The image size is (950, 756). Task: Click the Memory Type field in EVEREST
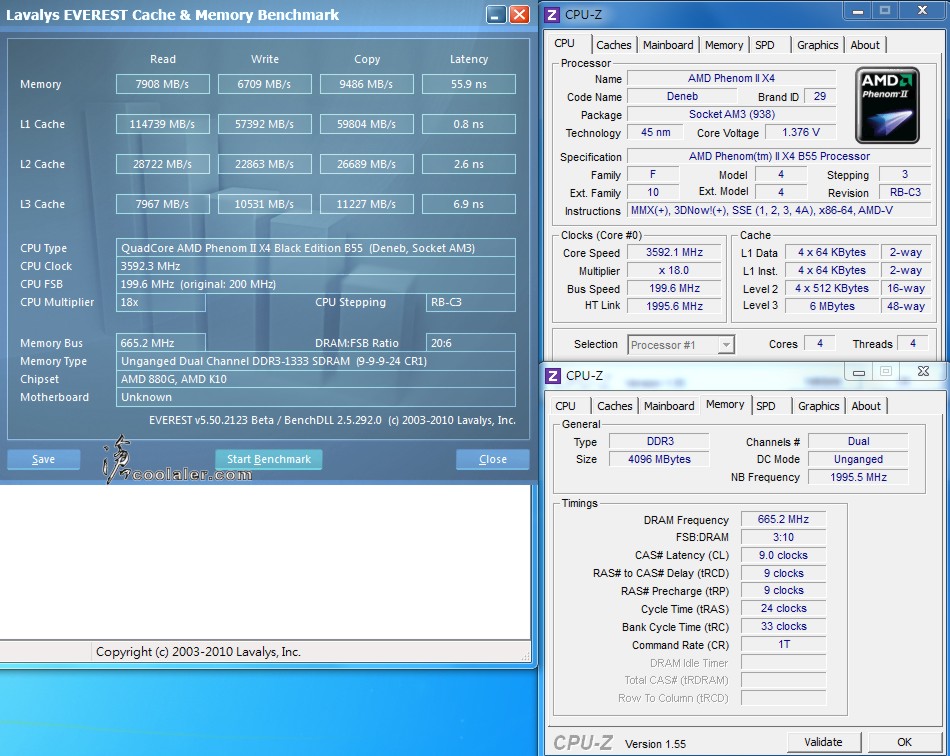(316, 361)
